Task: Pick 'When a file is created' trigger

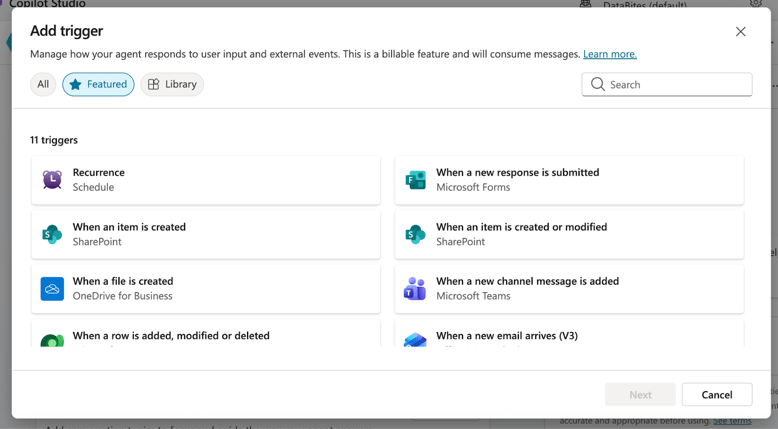Action: [206, 289]
